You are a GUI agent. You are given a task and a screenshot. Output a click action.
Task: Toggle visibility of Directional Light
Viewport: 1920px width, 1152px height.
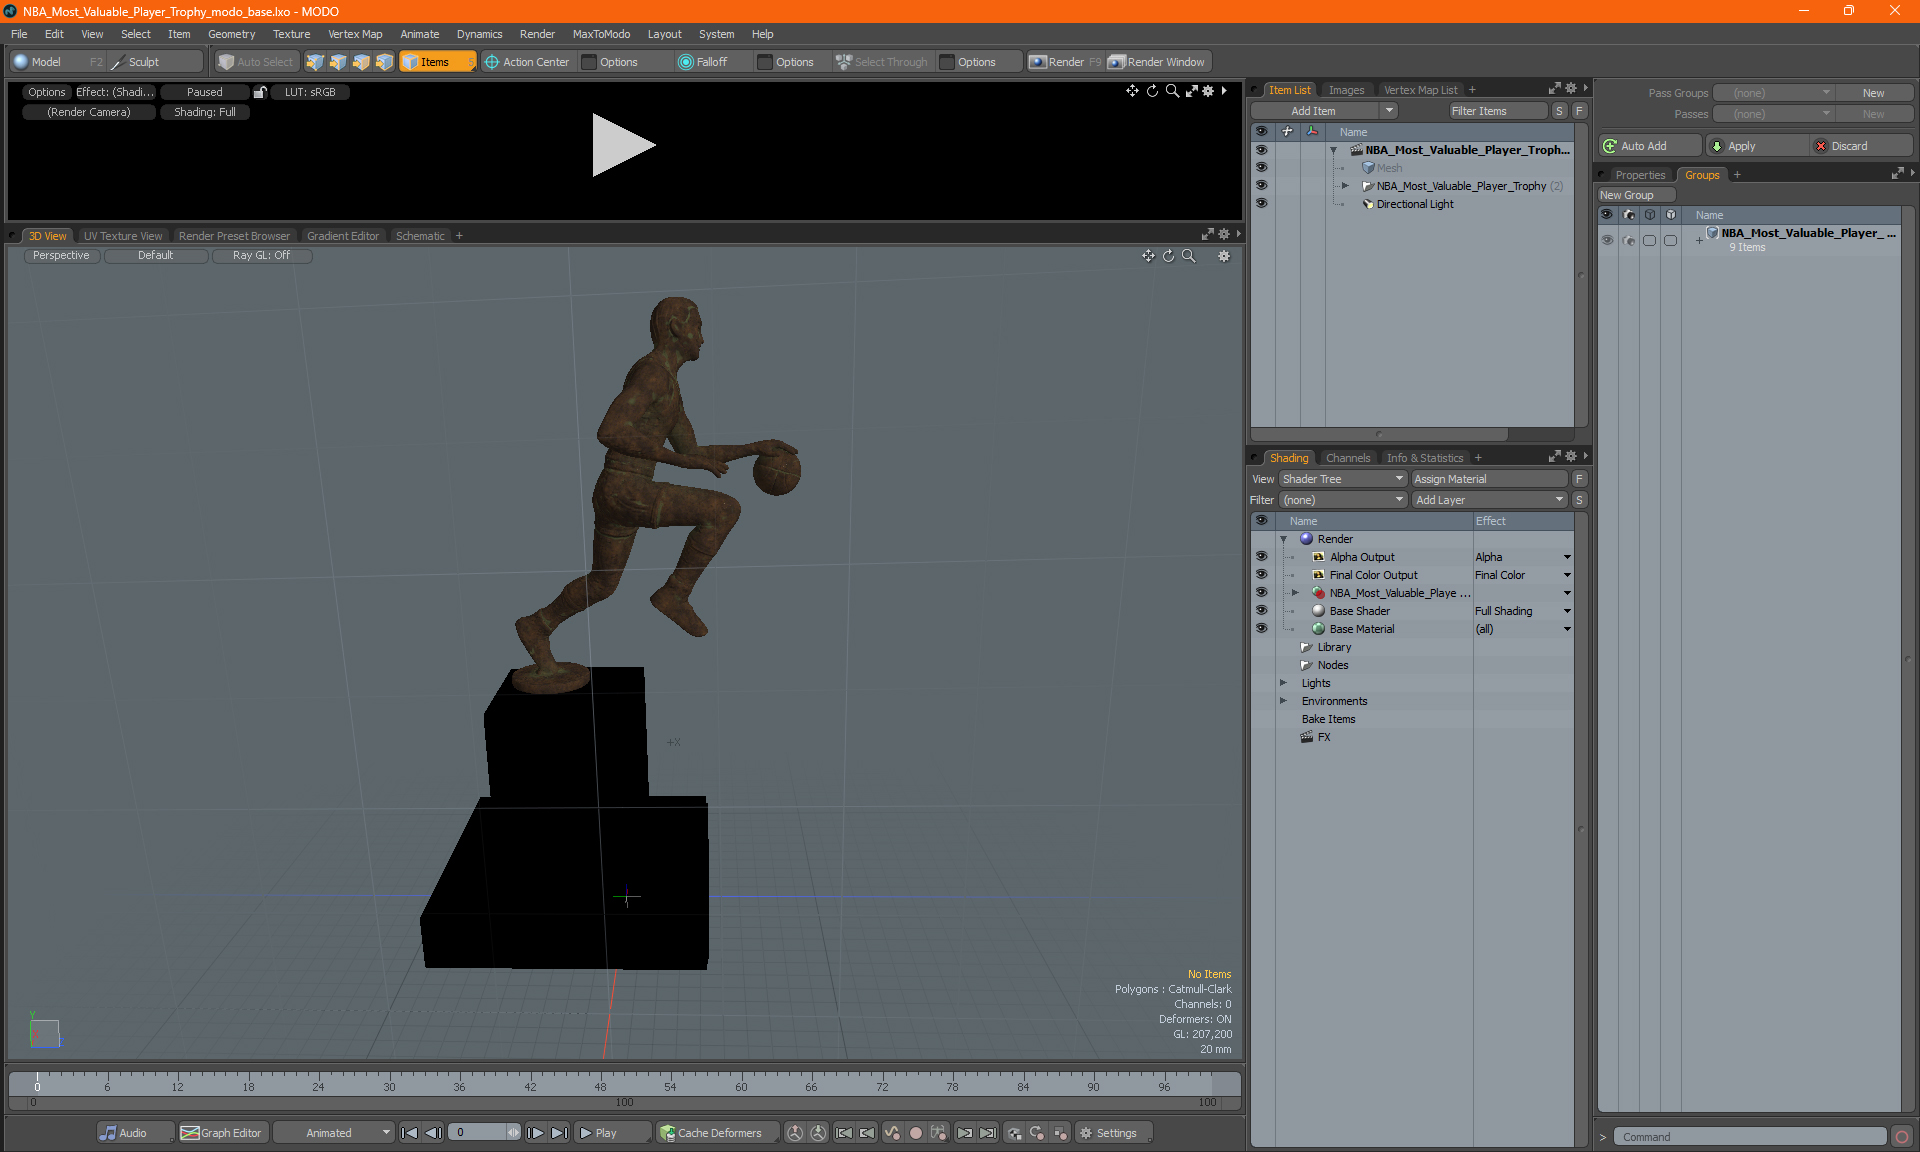[x=1261, y=203]
